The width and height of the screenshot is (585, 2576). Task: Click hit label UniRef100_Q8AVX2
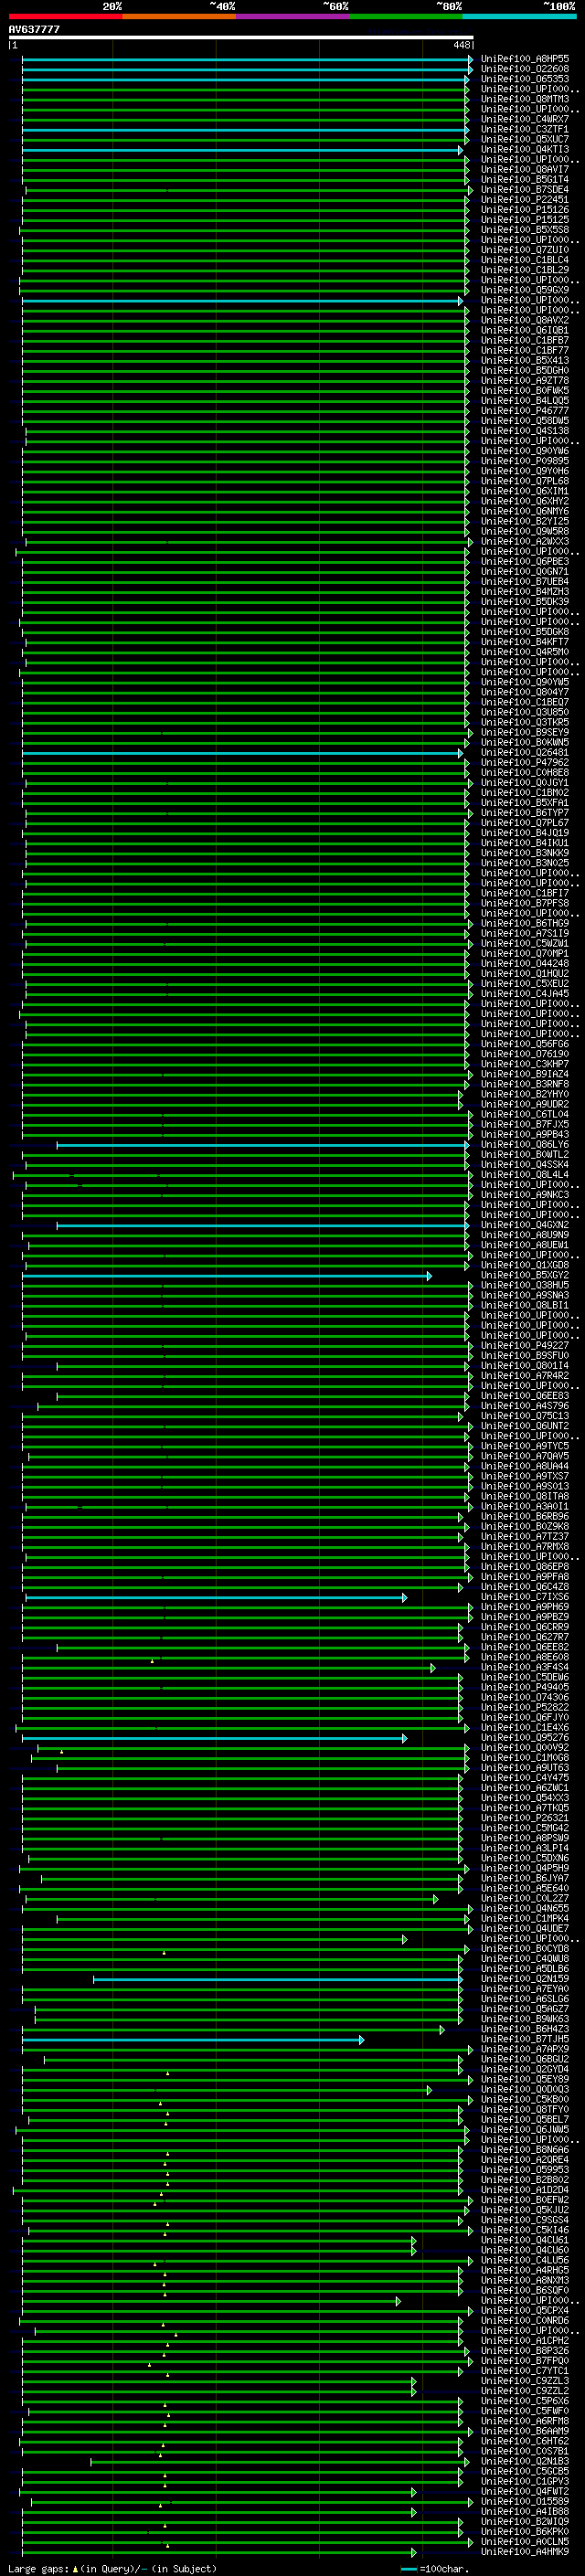click(x=525, y=320)
